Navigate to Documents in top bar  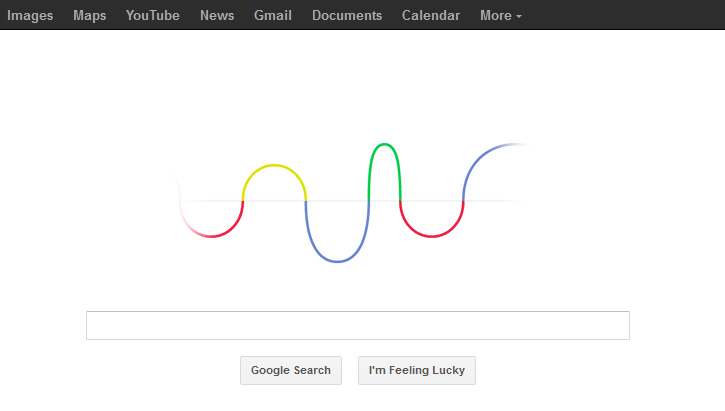click(x=347, y=15)
